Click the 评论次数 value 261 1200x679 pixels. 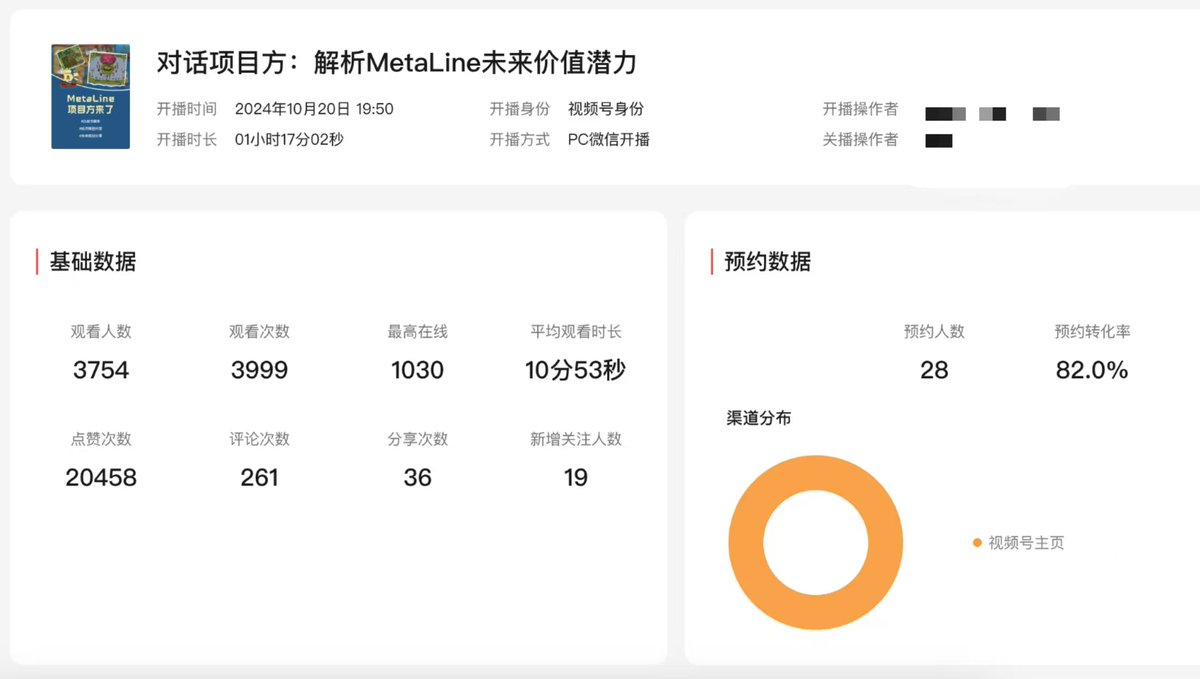(x=260, y=477)
